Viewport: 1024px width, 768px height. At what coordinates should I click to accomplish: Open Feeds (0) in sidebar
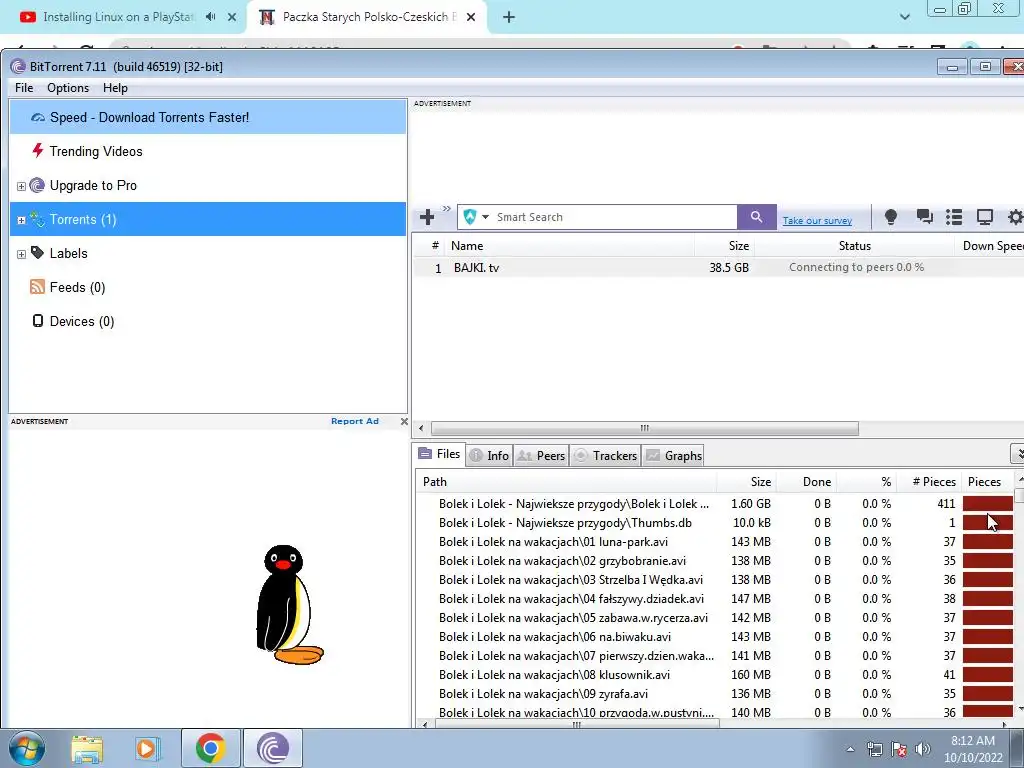pyautogui.click(x=77, y=287)
